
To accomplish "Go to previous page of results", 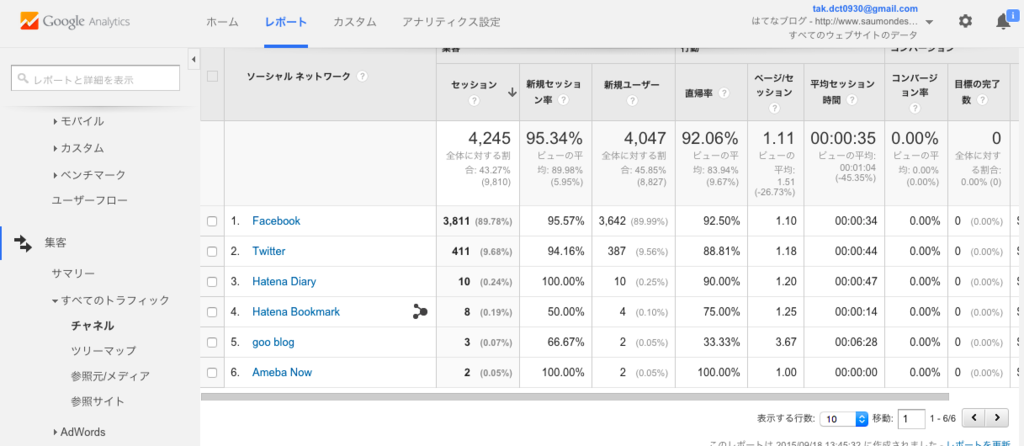I will (974, 418).
